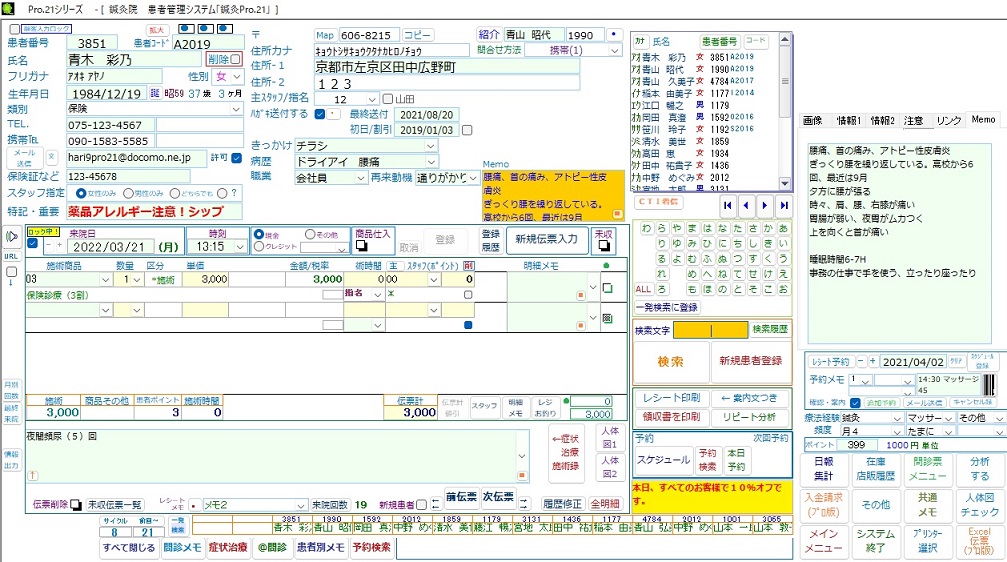The image size is (1007, 562).
Task: Open the 未収 stacked-squares button
Action: tap(604, 245)
